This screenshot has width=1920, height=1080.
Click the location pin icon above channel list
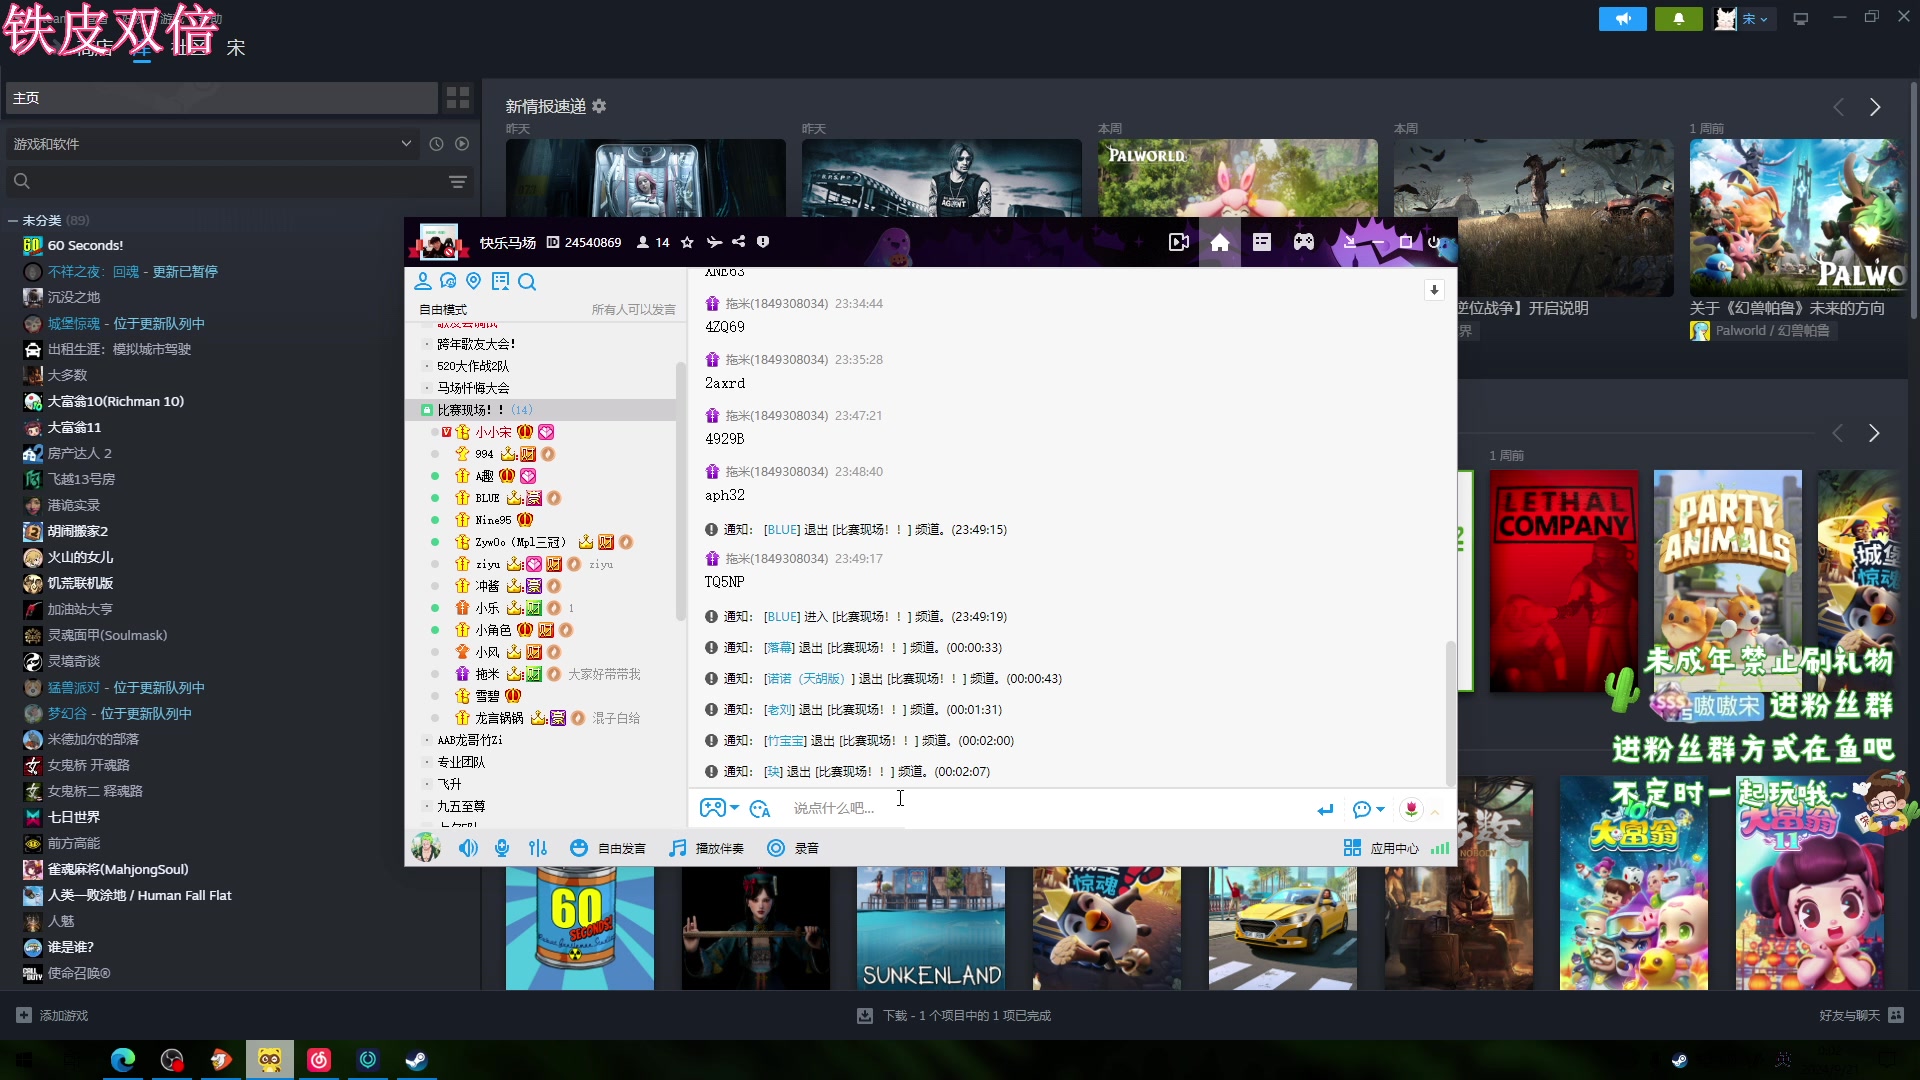pos(474,282)
